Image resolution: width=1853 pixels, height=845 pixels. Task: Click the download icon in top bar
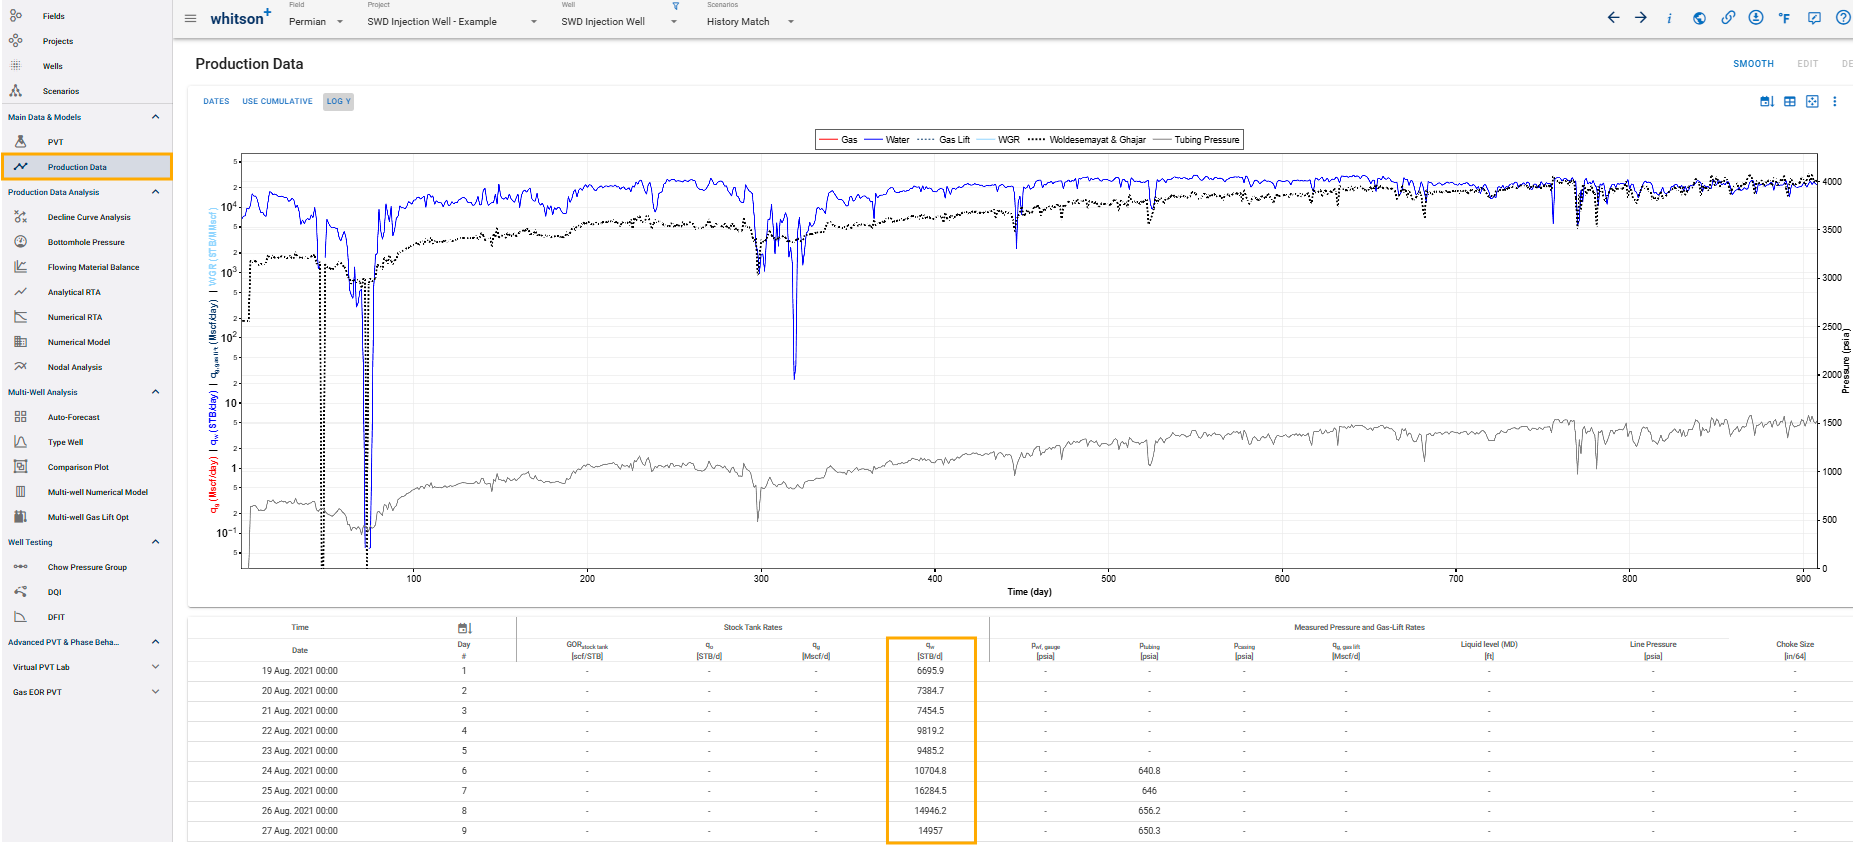tap(1756, 18)
